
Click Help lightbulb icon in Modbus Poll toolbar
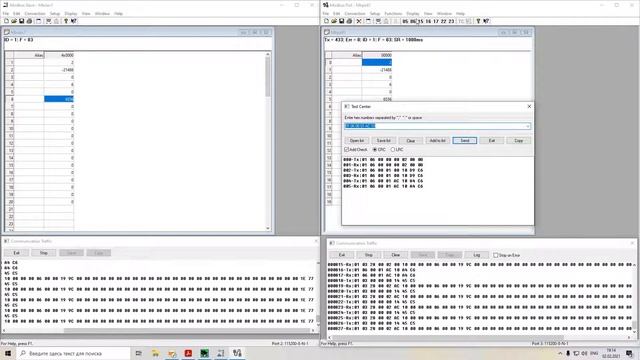click(478, 21)
